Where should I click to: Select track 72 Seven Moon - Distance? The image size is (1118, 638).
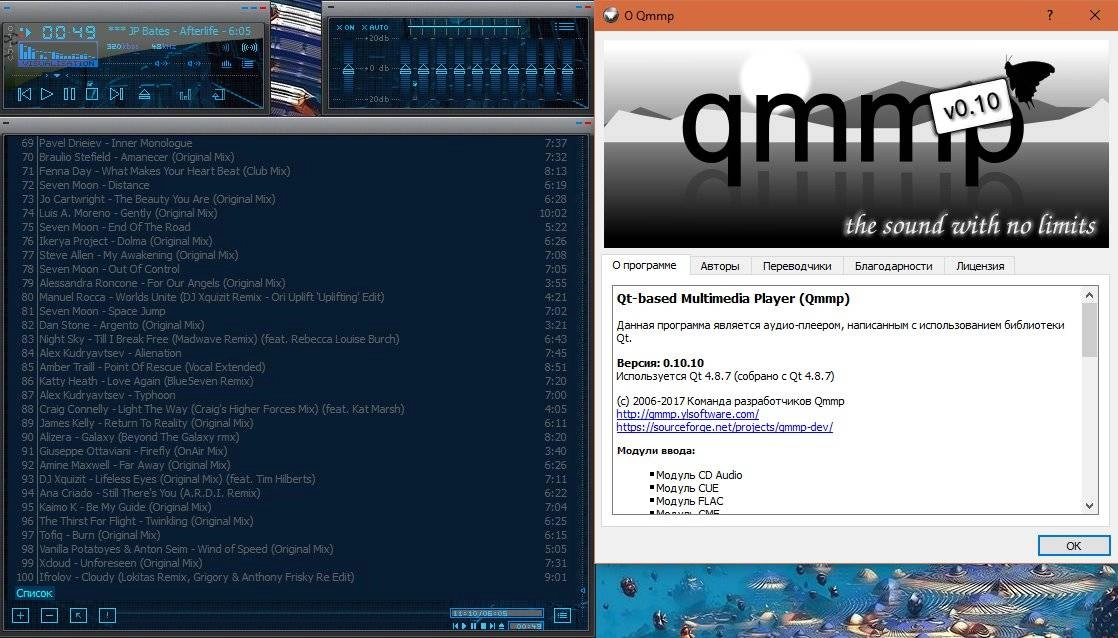point(292,185)
